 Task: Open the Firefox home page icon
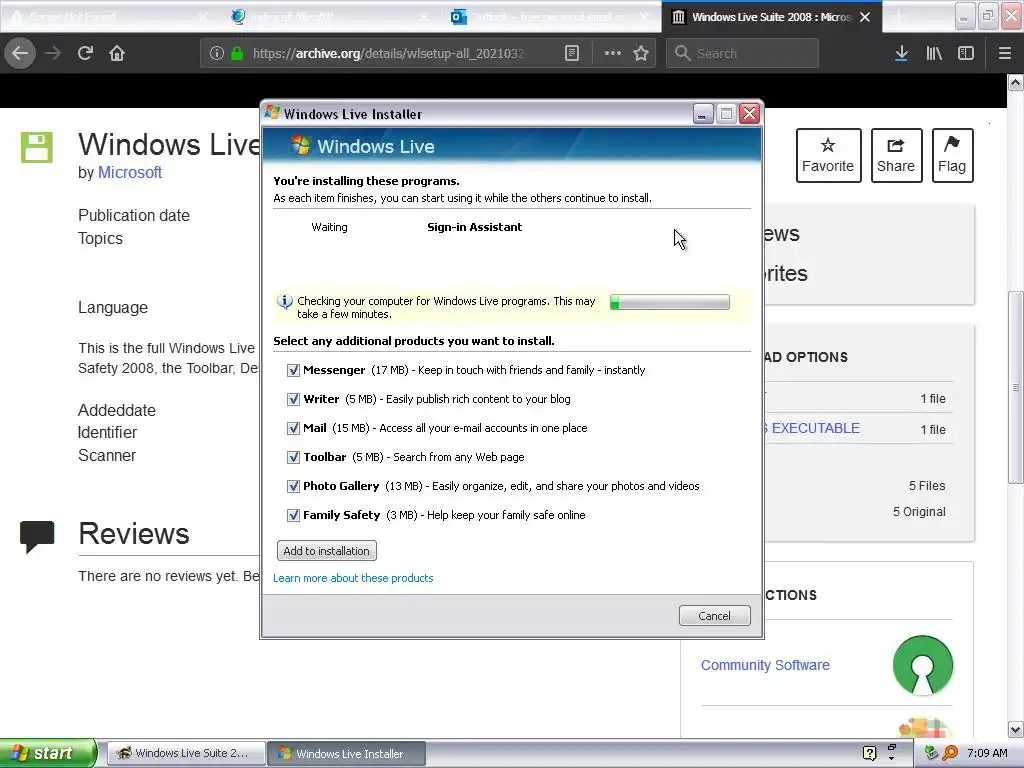(117, 53)
